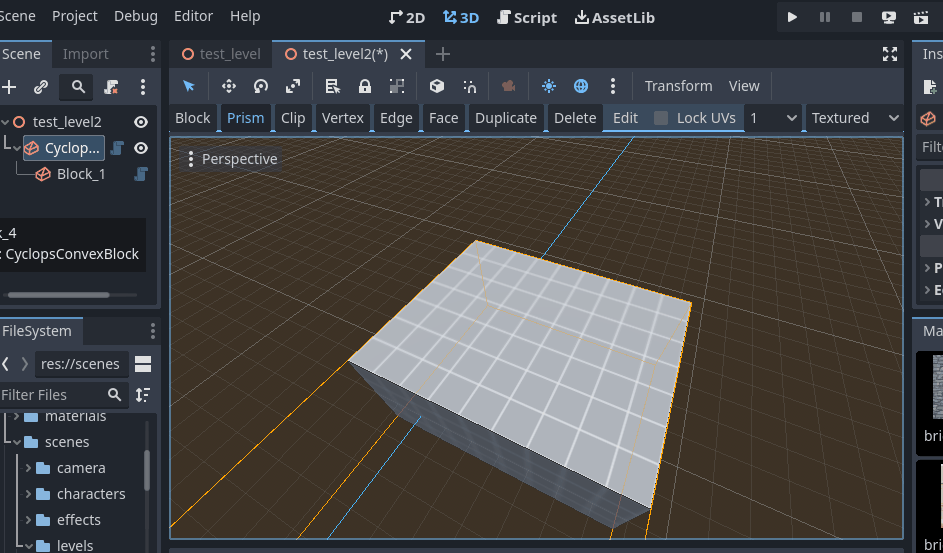The image size is (943, 553).
Task: Switch to the Import dock tab
Action: (85, 54)
